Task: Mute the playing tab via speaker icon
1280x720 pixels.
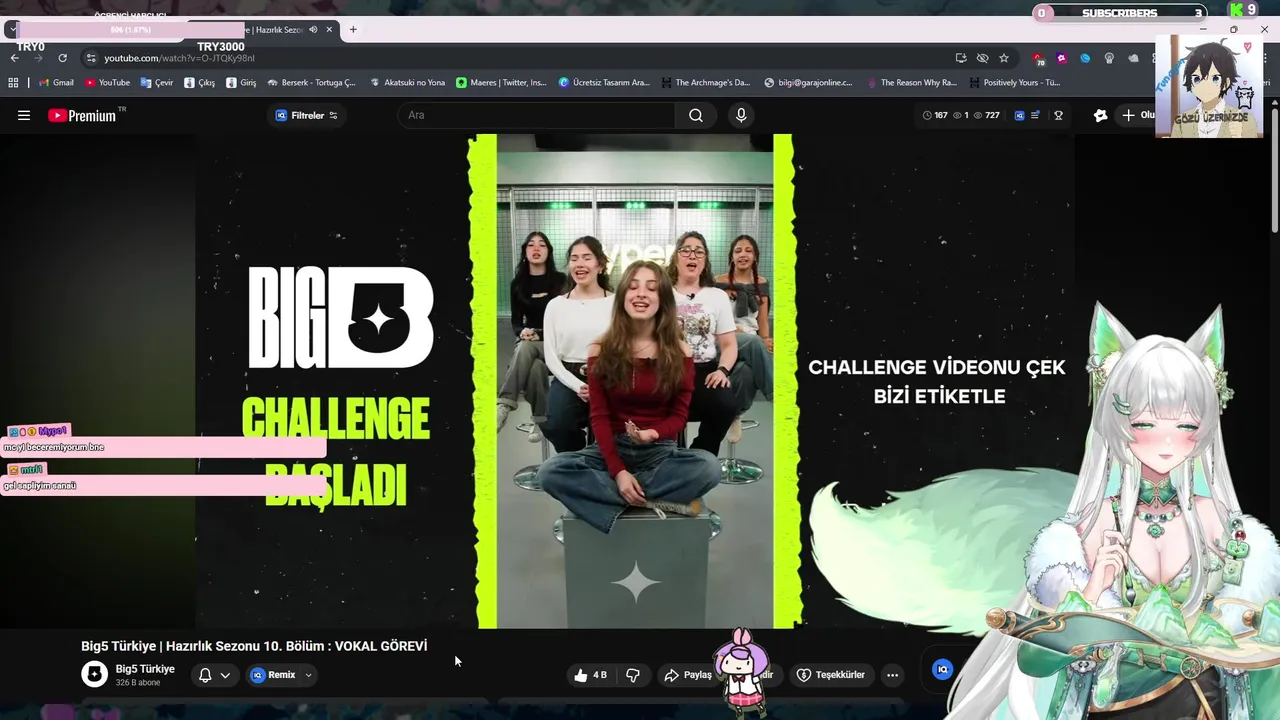Action: pos(313,29)
